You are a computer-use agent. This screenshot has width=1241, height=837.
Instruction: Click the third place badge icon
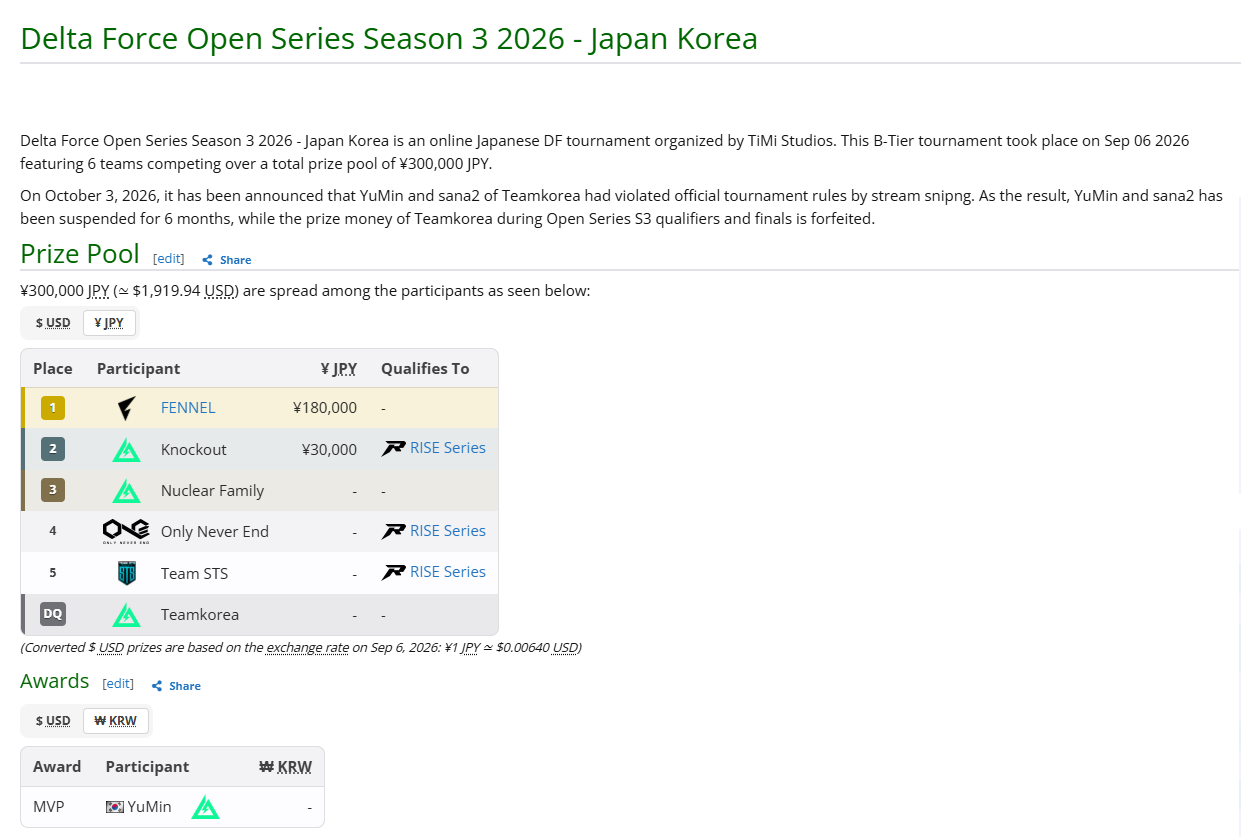[53, 490]
